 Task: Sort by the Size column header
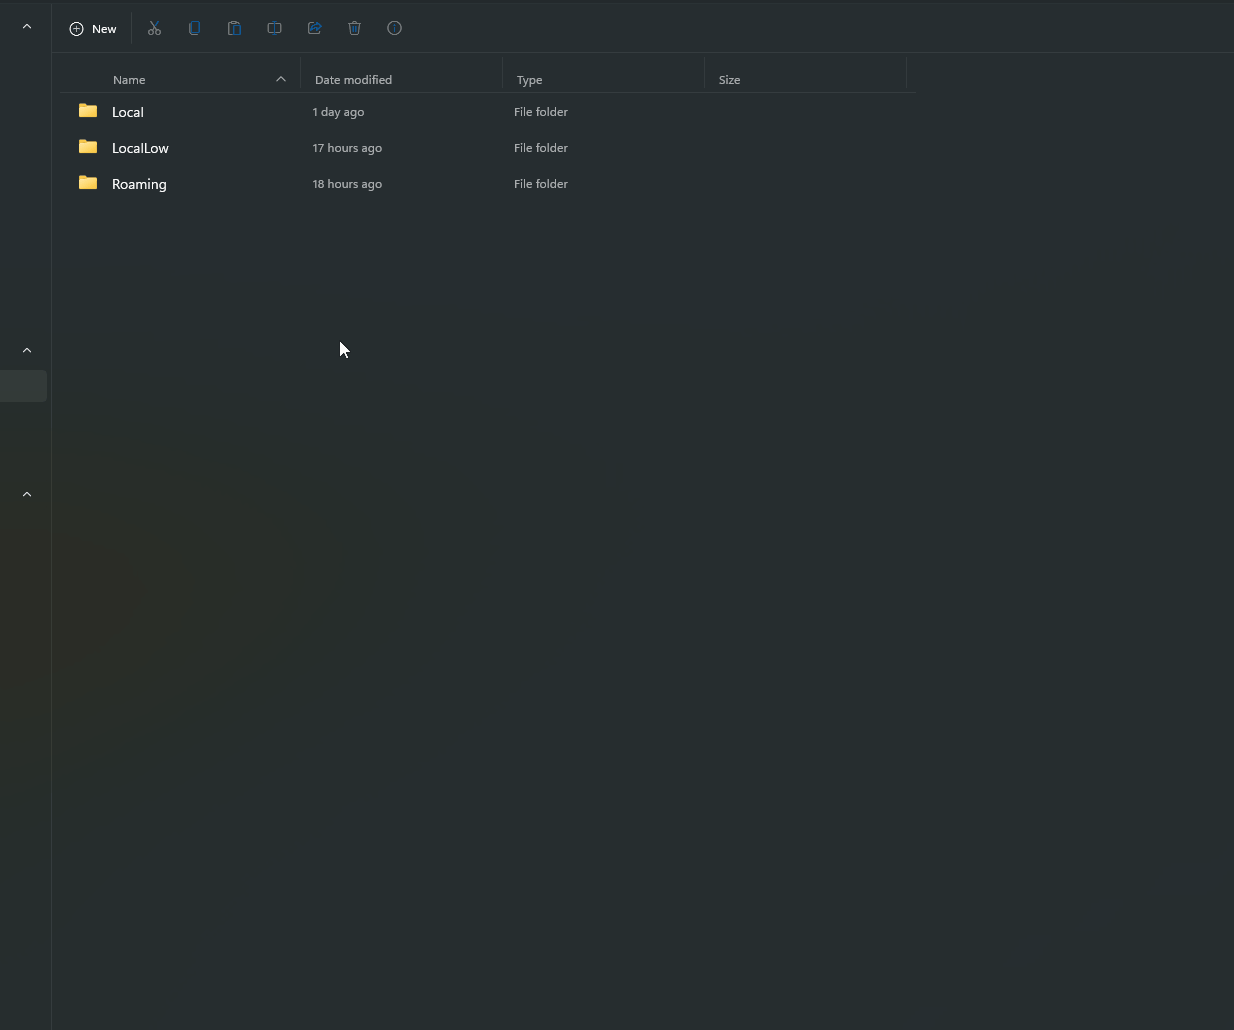pos(729,80)
